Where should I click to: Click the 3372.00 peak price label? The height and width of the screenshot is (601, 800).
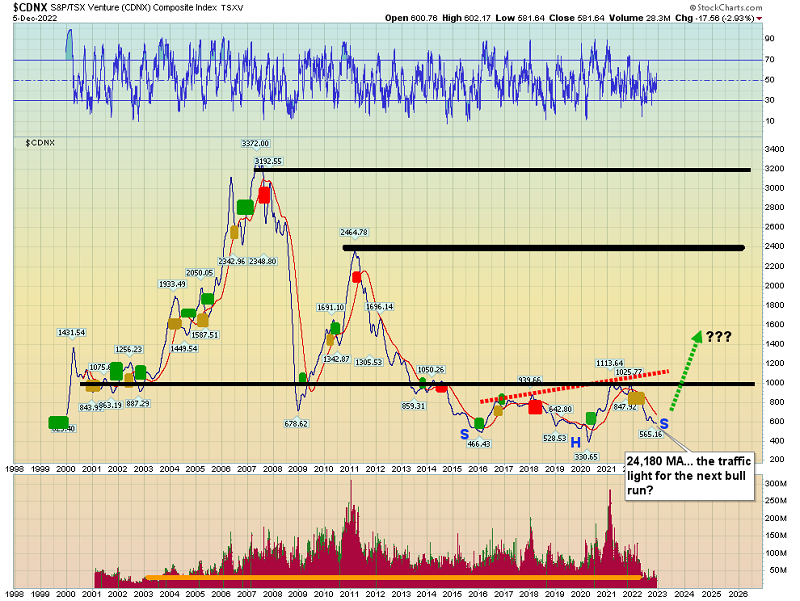pyautogui.click(x=255, y=143)
